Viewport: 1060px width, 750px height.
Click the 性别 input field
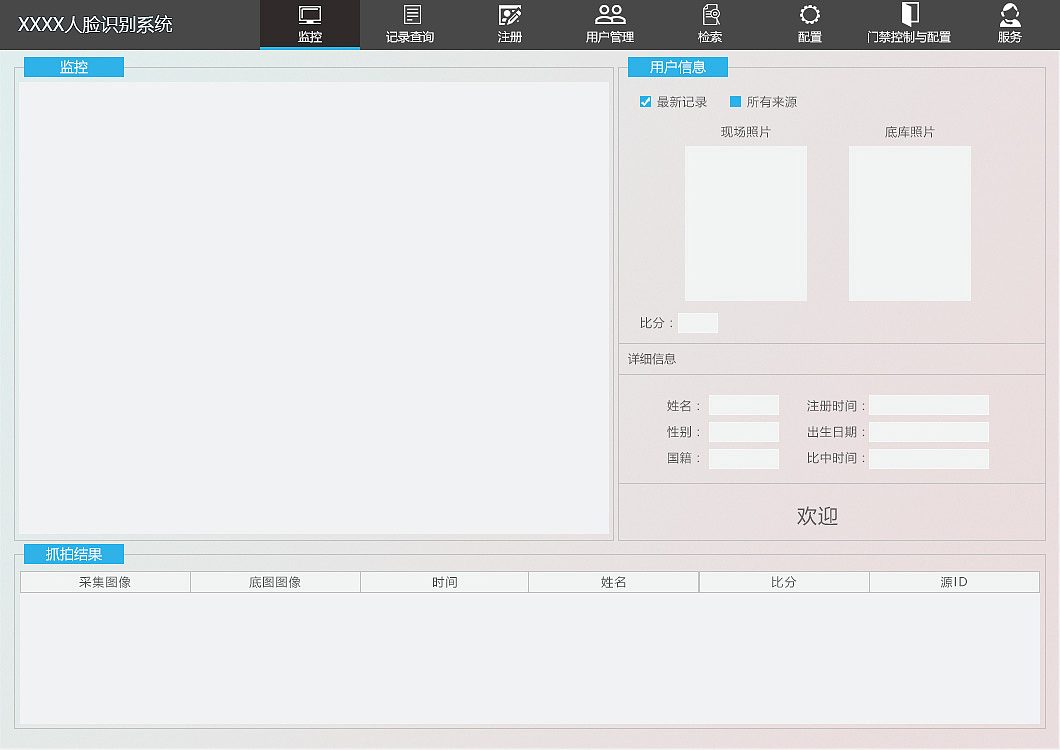point(744,431)
